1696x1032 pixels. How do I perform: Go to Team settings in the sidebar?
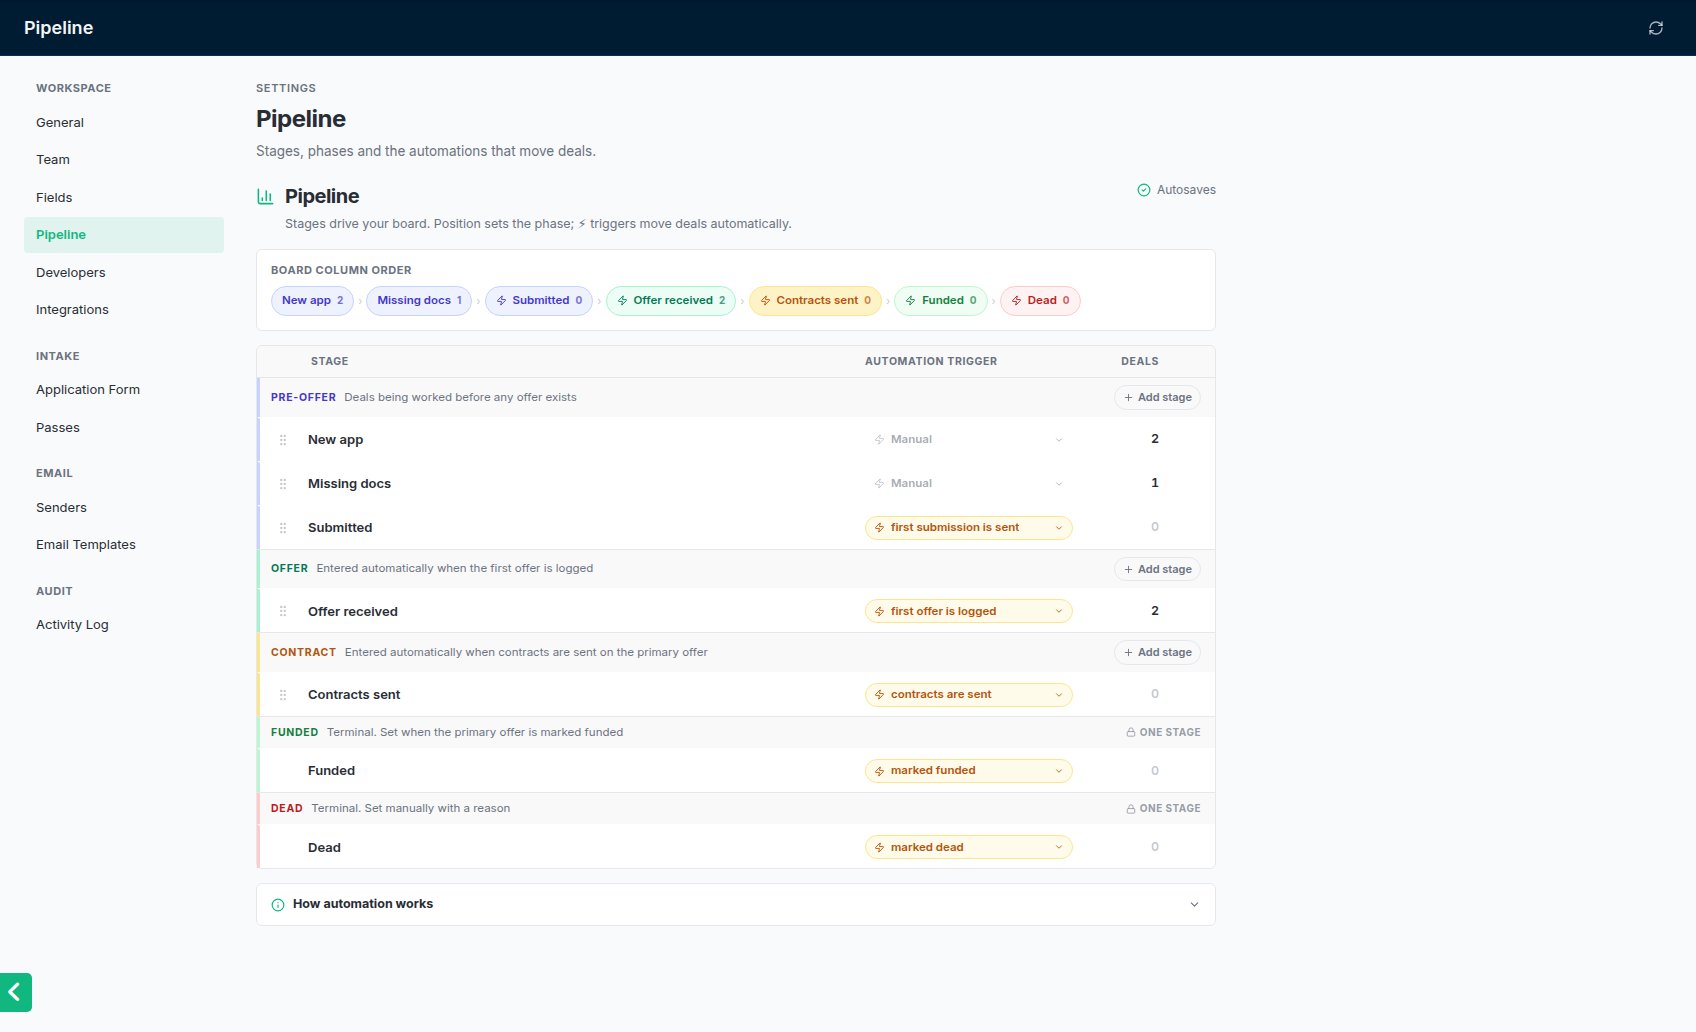(124, 160)
